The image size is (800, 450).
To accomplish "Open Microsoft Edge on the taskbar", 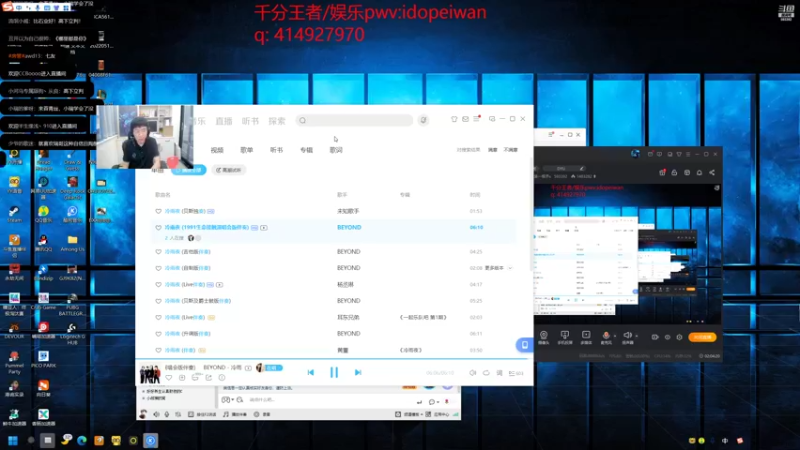I will 82,441.
